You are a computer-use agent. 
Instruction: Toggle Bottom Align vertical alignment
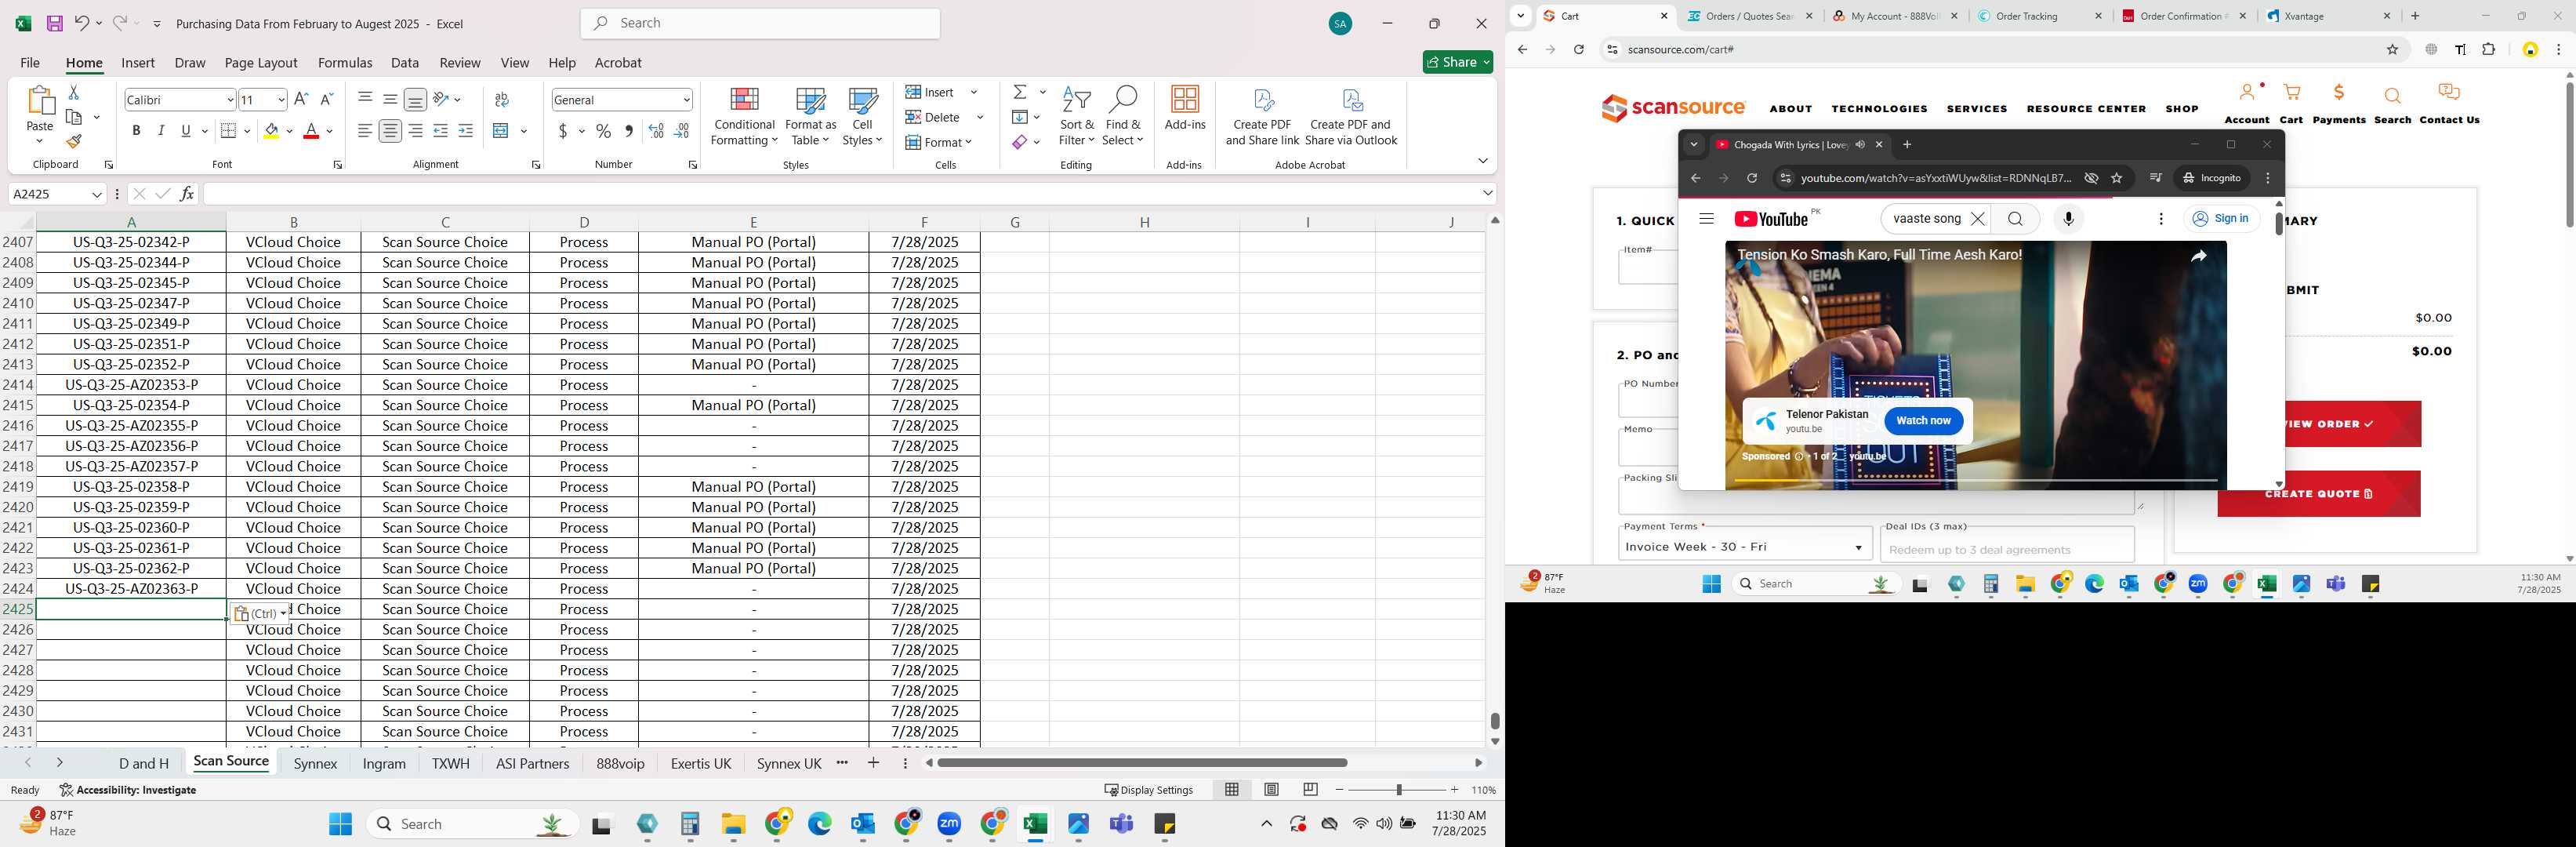click(x=416, y=99)
